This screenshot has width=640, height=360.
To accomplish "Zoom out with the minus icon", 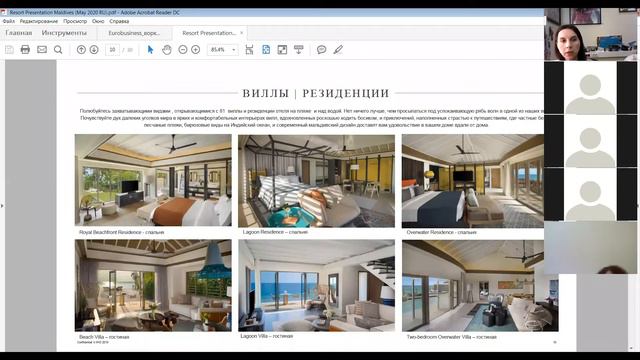I will pos(183,50).
